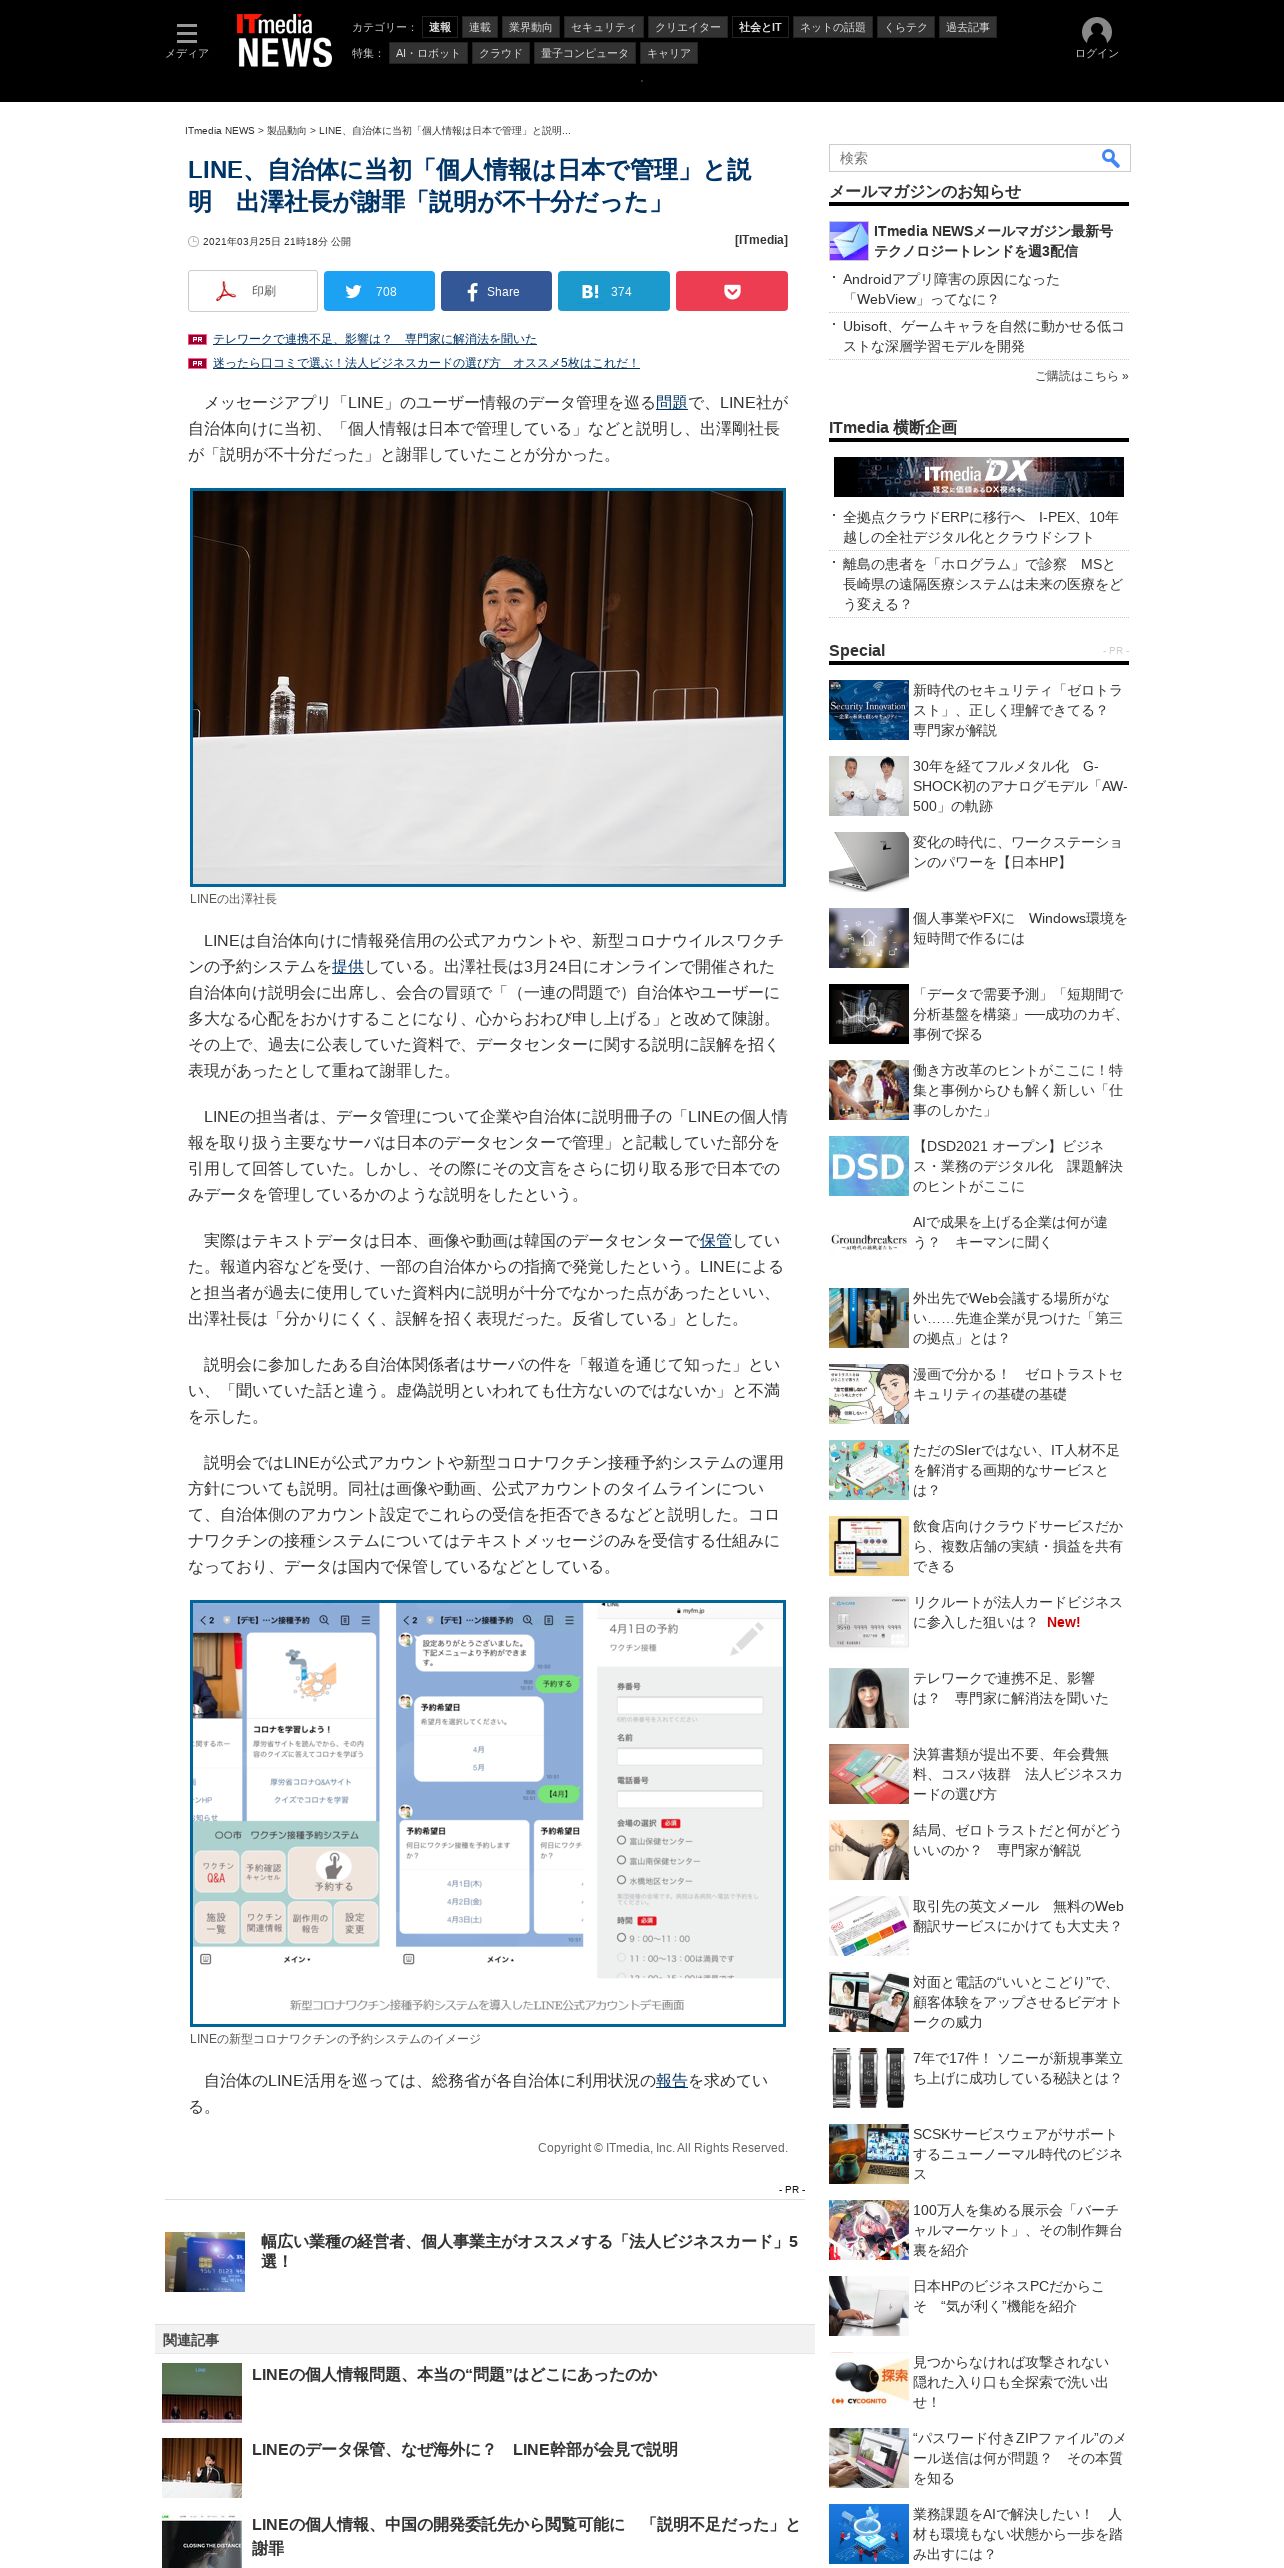The height and width of the screenshot is (2568, 1284).
Task: Open Ubisoft 深層学習モデル article link
Action: tap(983, 336)
